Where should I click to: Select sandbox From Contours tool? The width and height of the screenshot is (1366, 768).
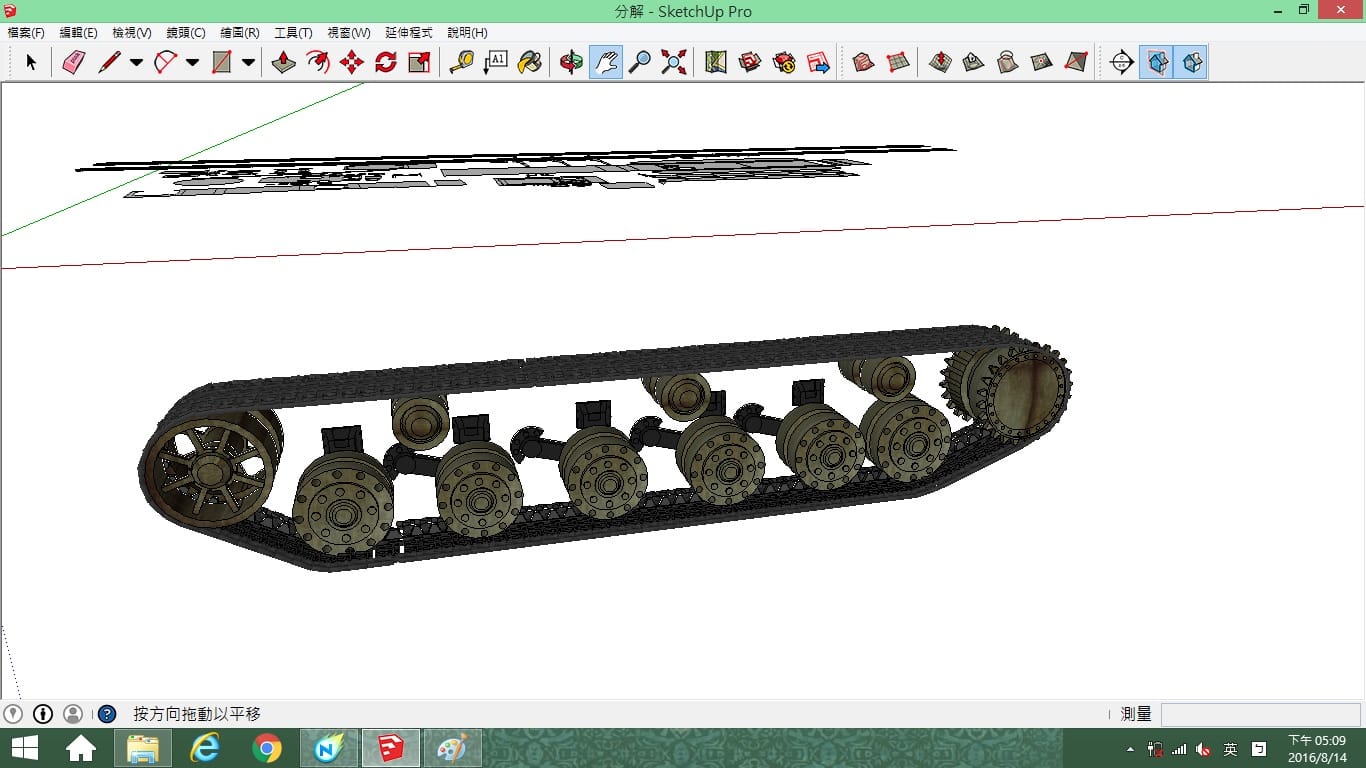tap(864, 62)
